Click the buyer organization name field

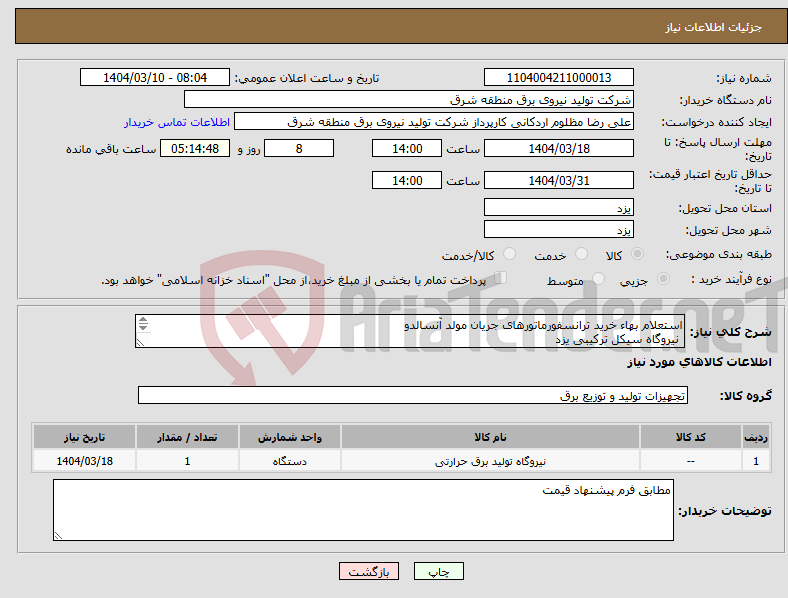point(409,99)
